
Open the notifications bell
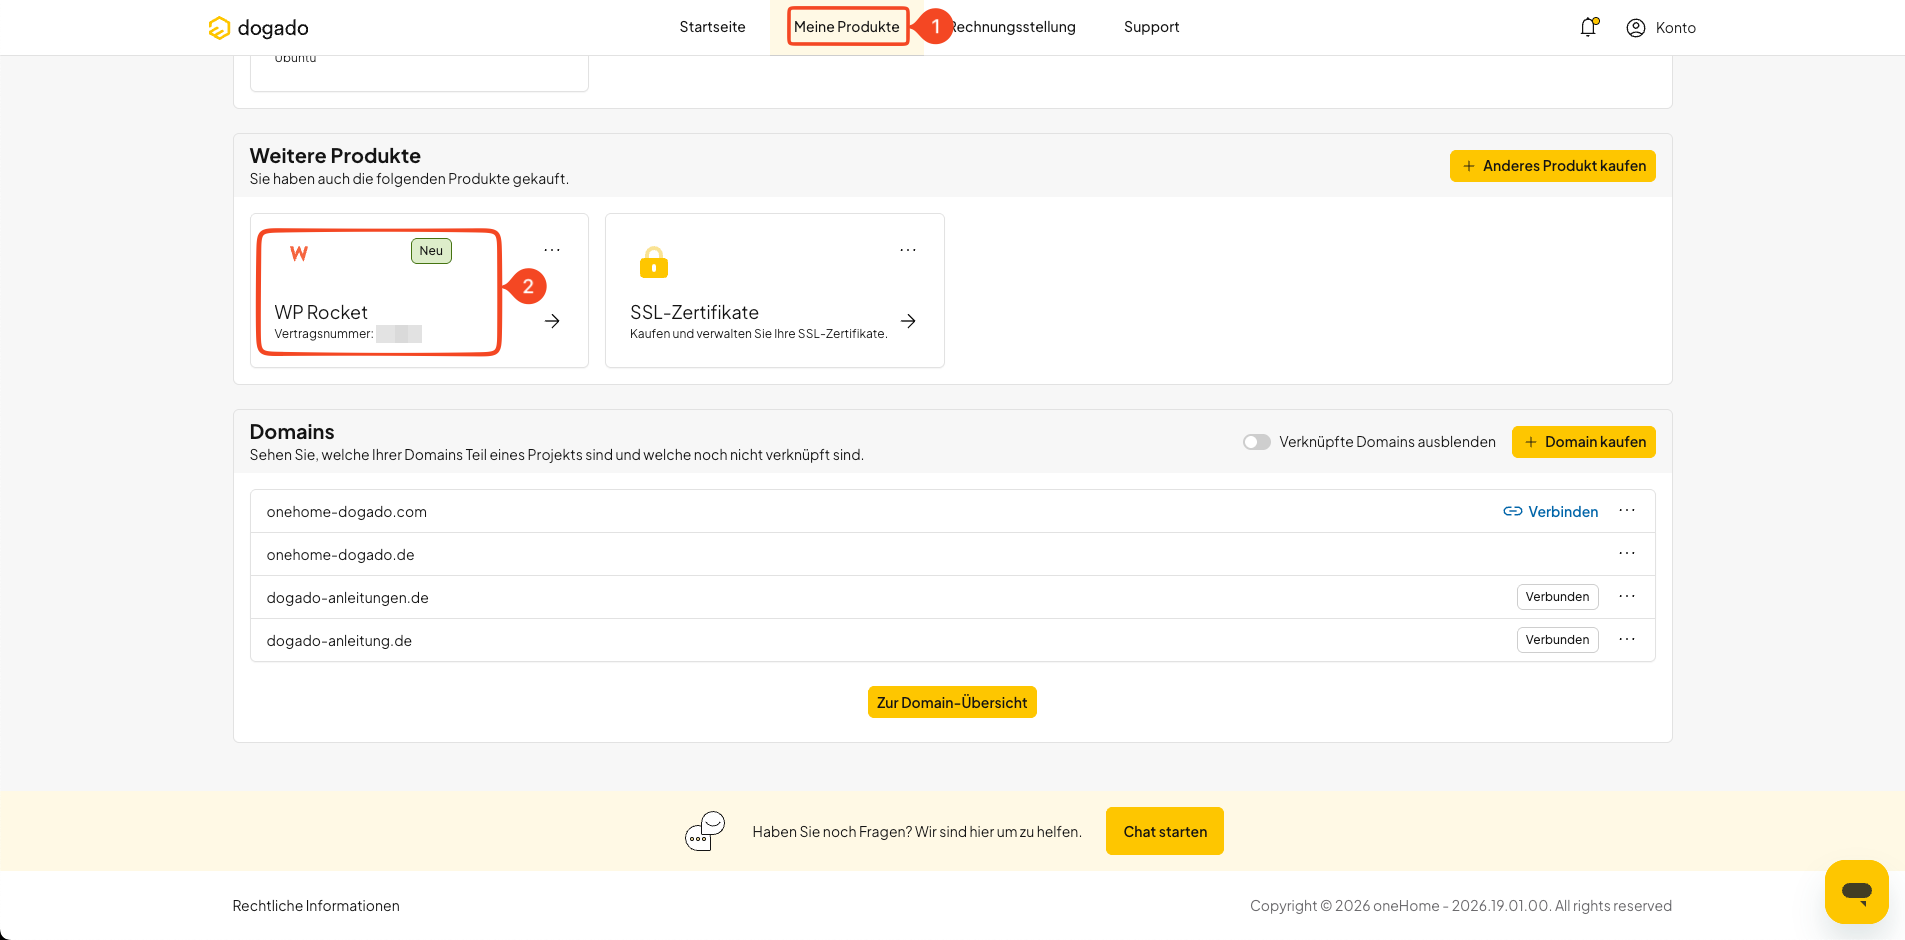coord(1588,28)
